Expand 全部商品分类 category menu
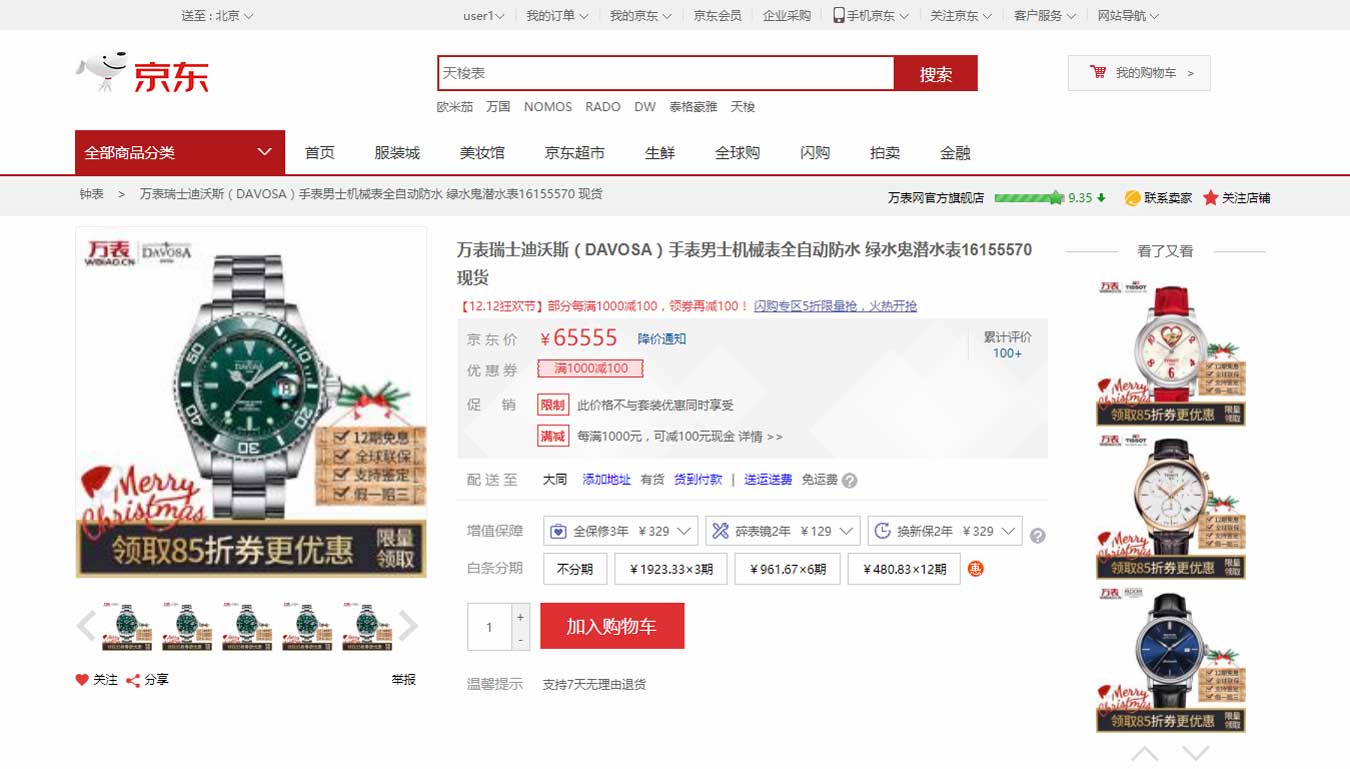 click(x=180, y=152)
